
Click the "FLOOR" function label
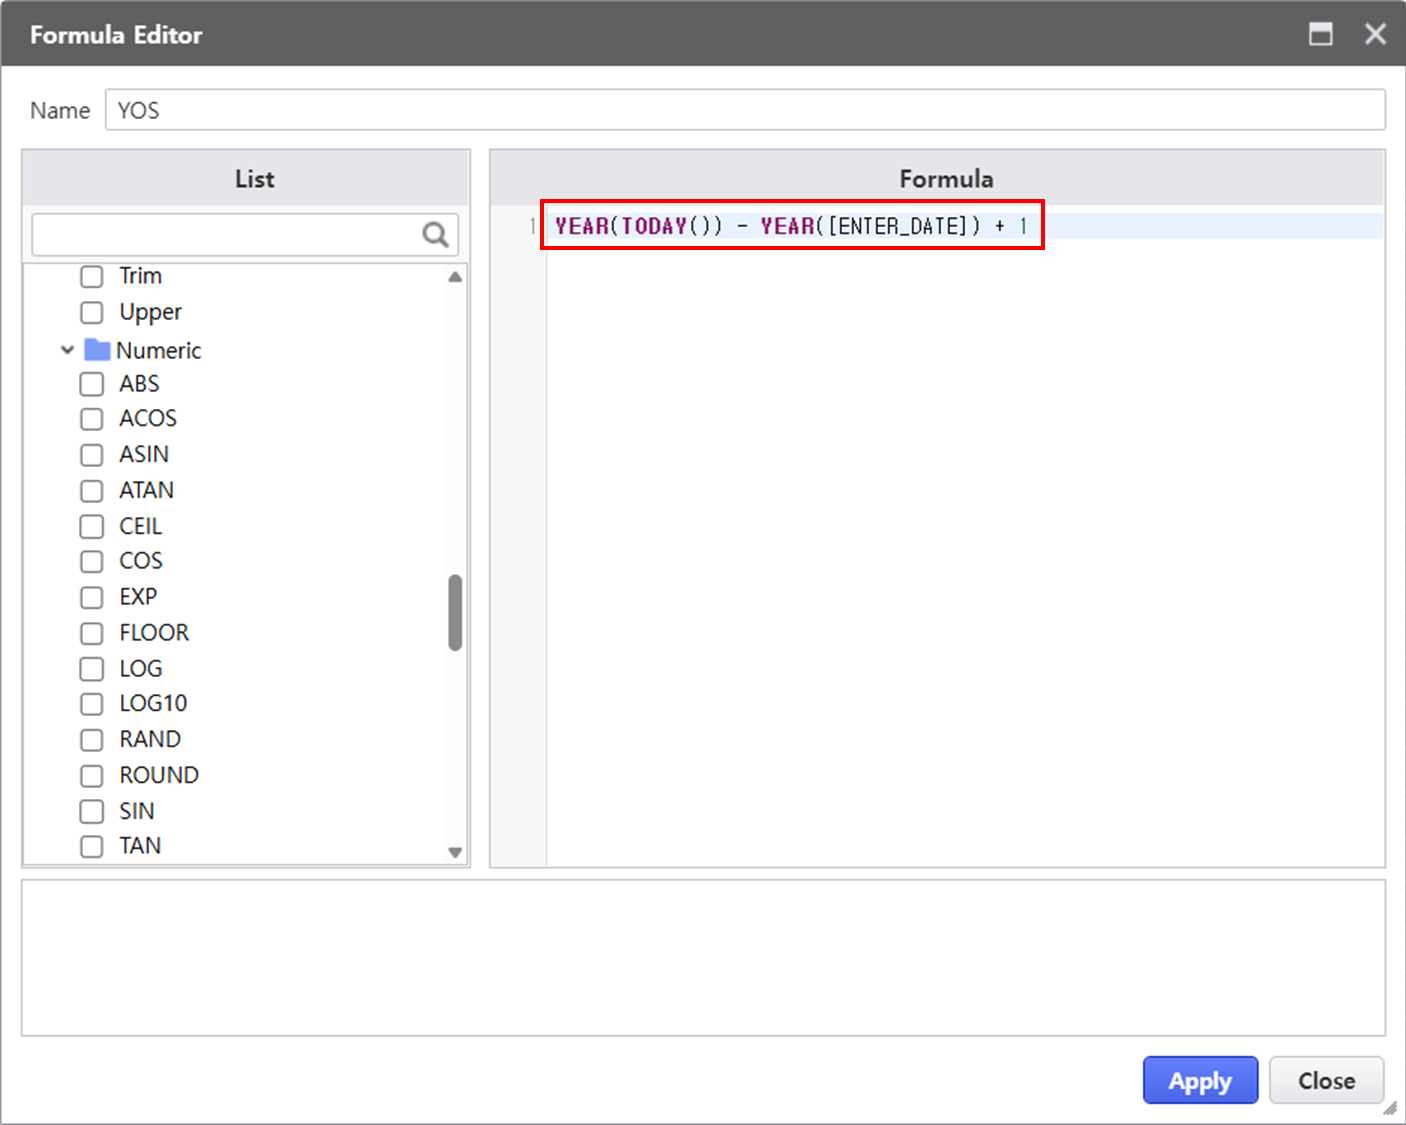click(x=154, y=632)
